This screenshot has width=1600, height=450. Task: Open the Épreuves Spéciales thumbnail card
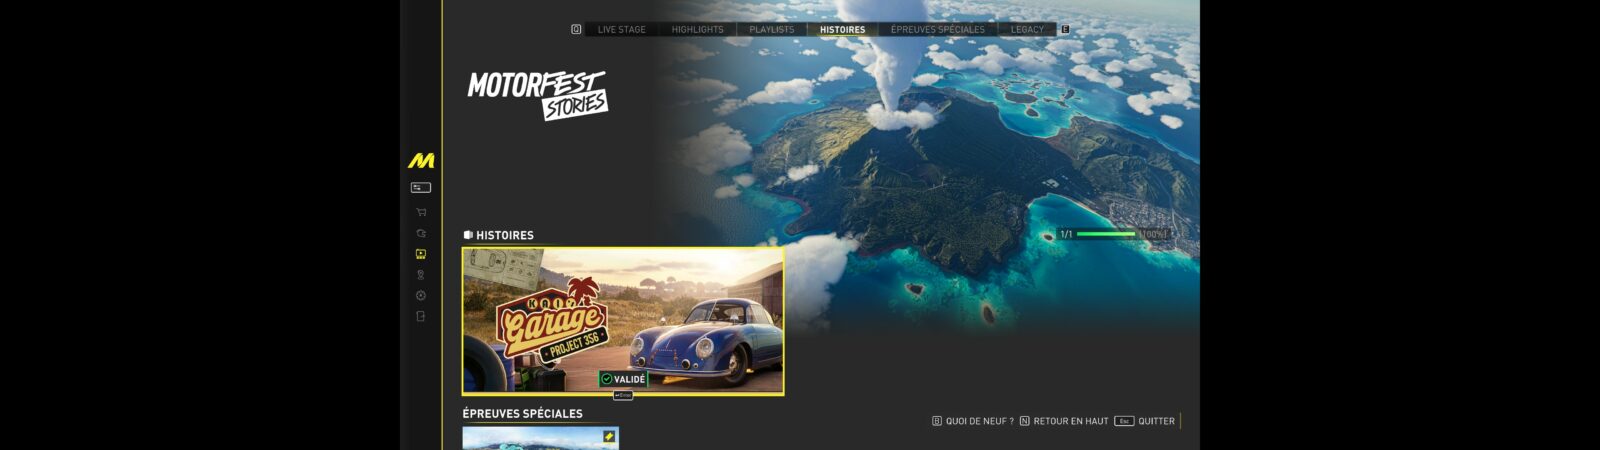pyautogui.click(x=541, y=438)
